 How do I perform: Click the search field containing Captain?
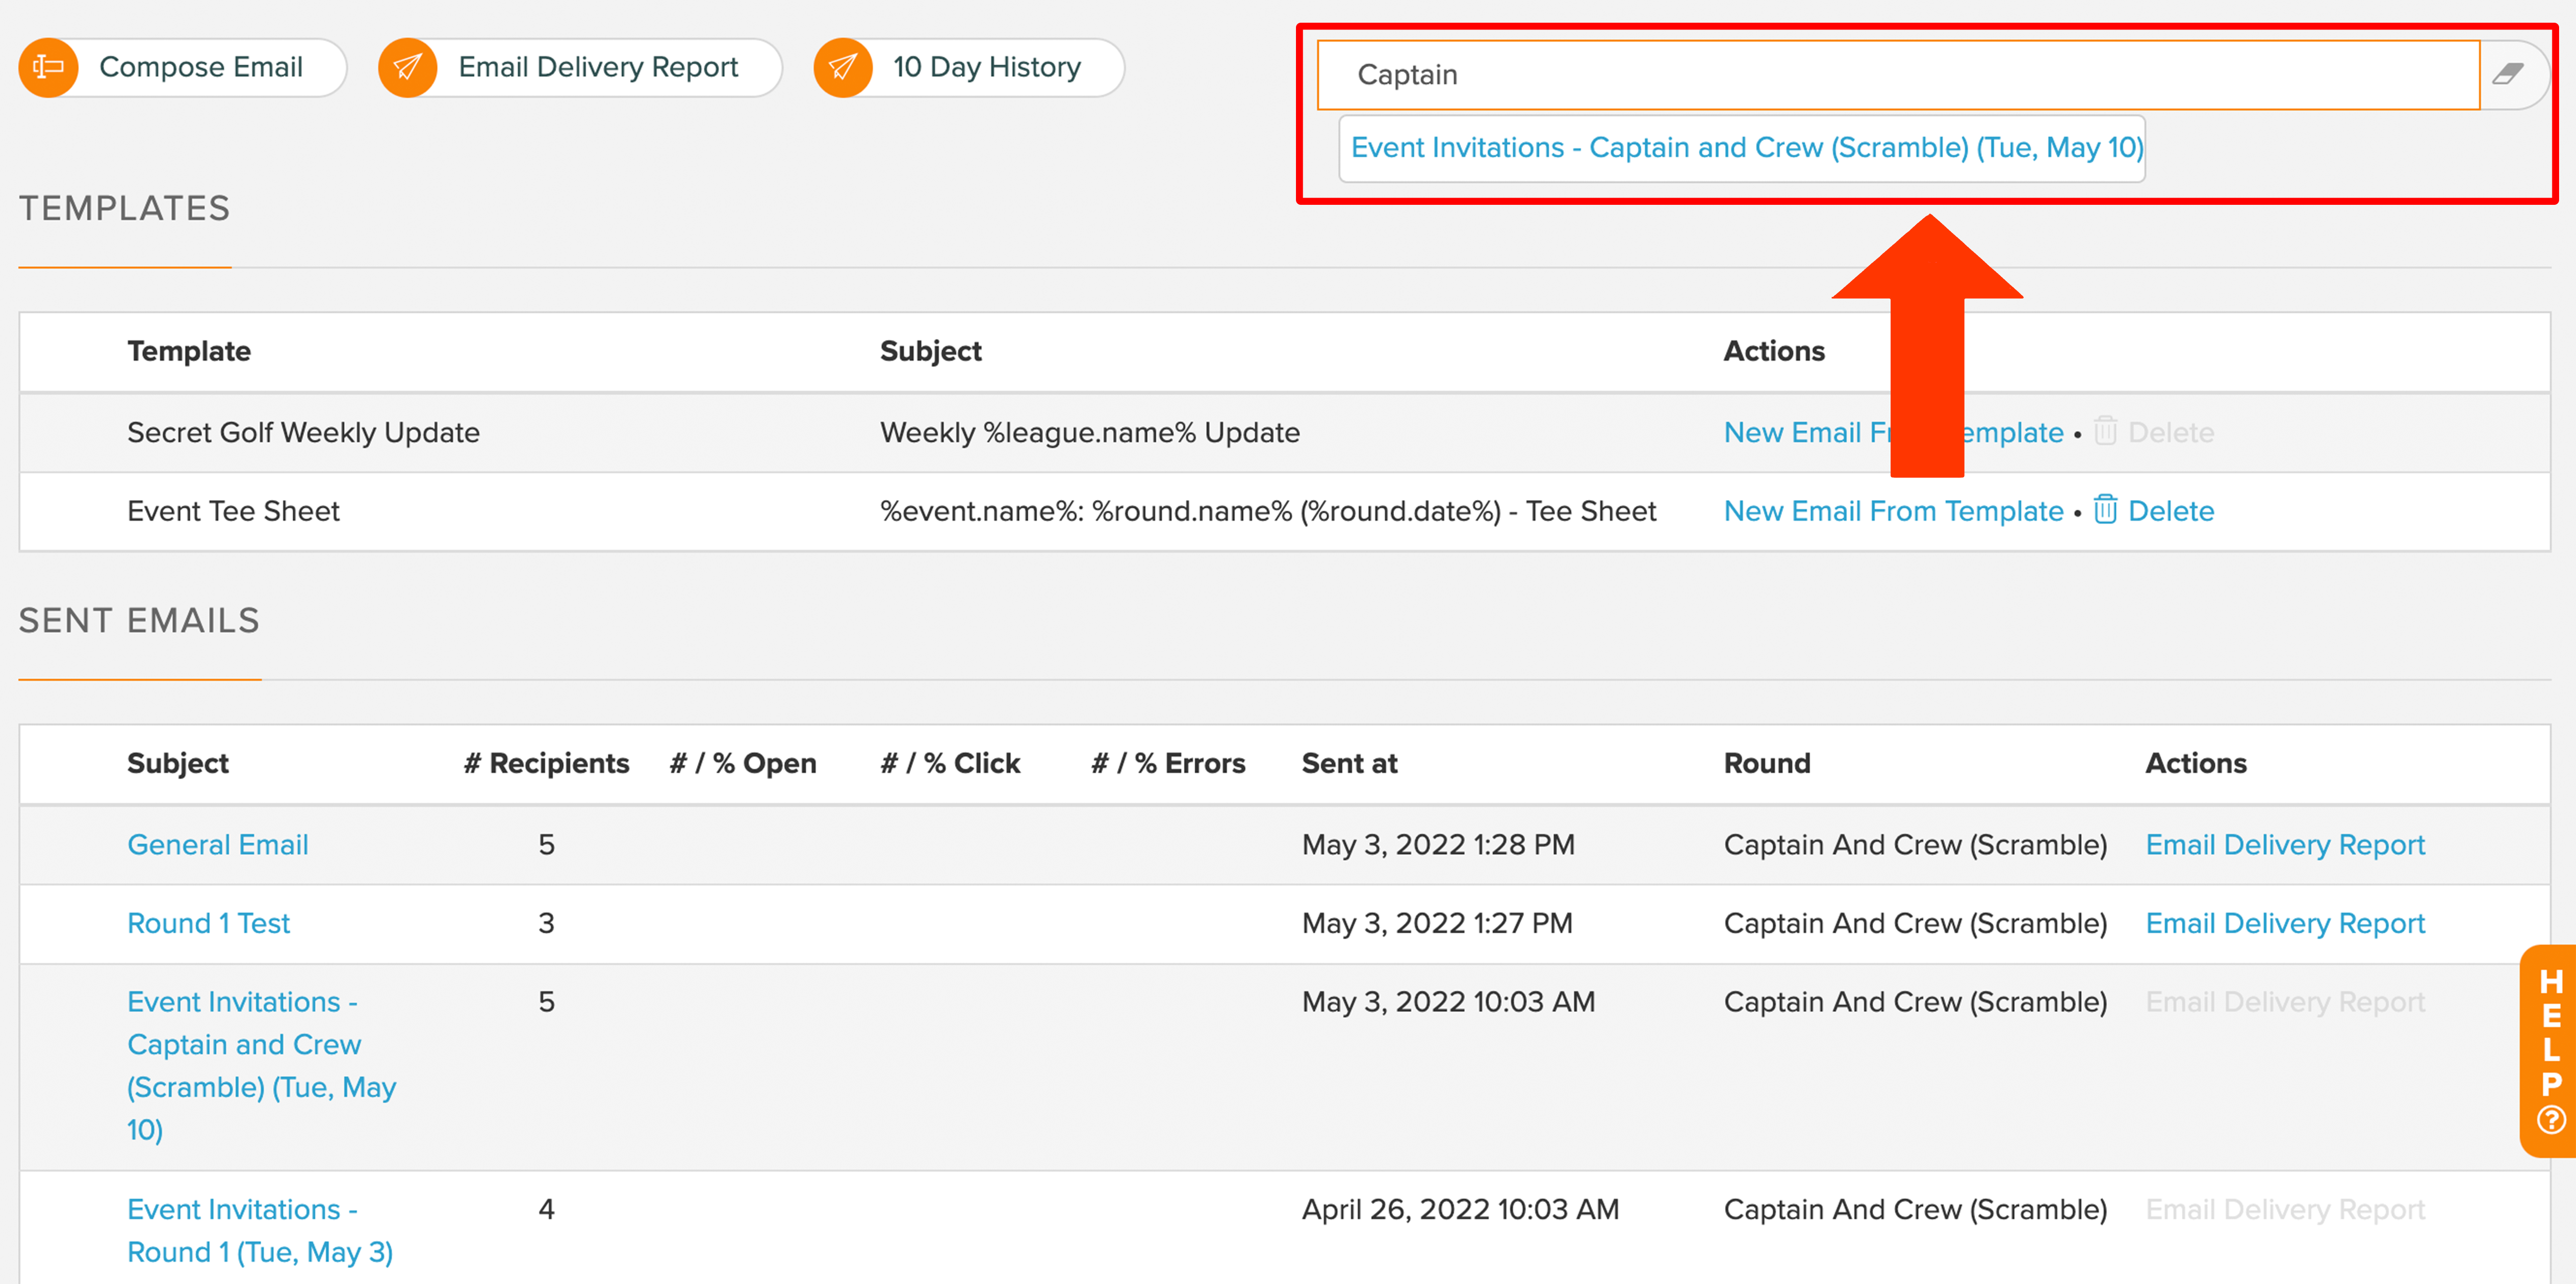1898,75
